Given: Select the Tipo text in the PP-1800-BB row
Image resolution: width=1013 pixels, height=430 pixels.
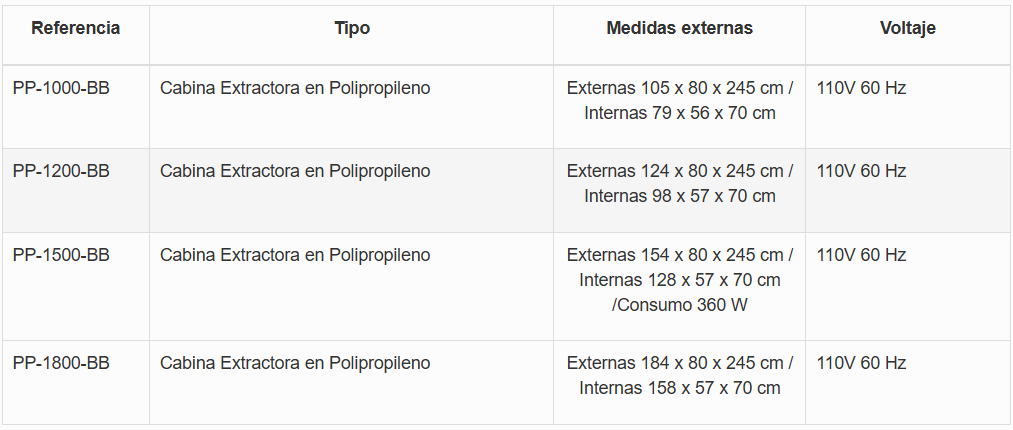Looking at the screenshot, I should (295, 363).
